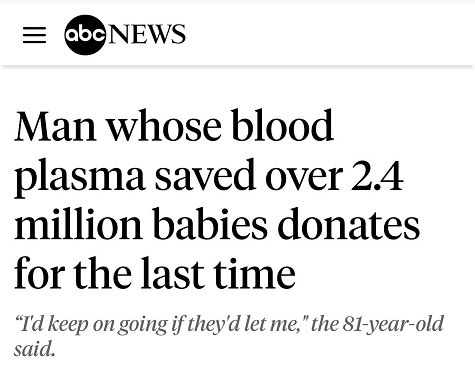Open the hamburger navigation menu

34,35
